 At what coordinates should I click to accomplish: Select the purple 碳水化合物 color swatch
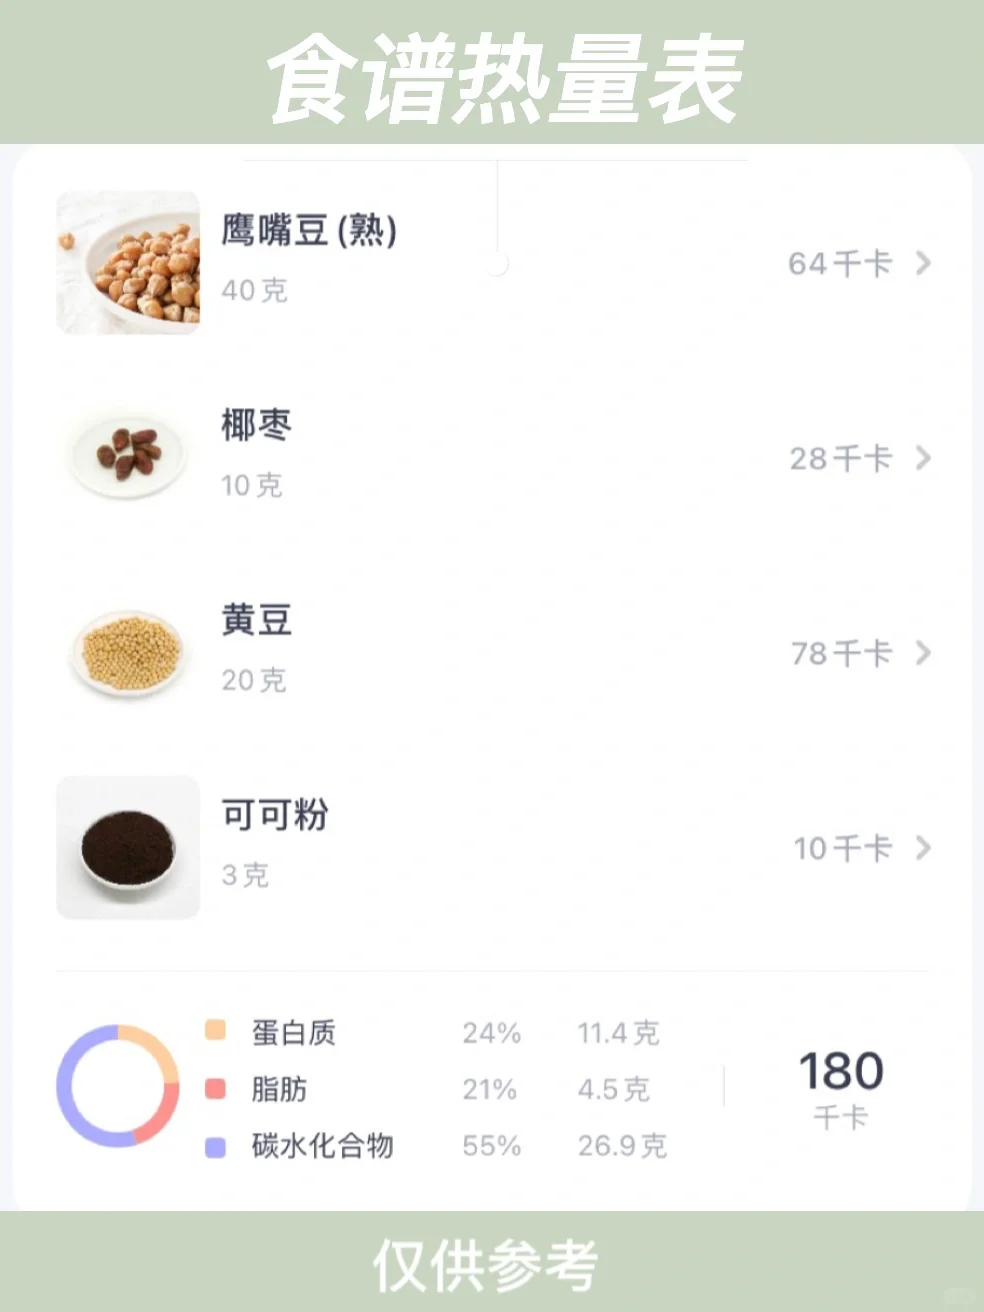215,1146
